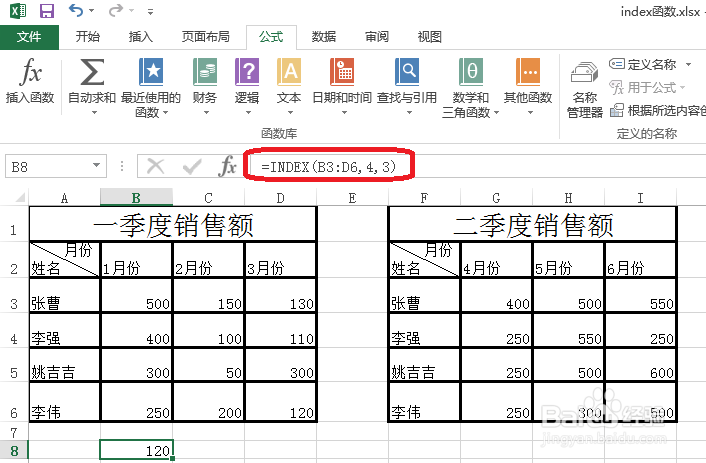Click cell C5 containing 50
The width and height of the screenshot is (706, 463).
208,365
